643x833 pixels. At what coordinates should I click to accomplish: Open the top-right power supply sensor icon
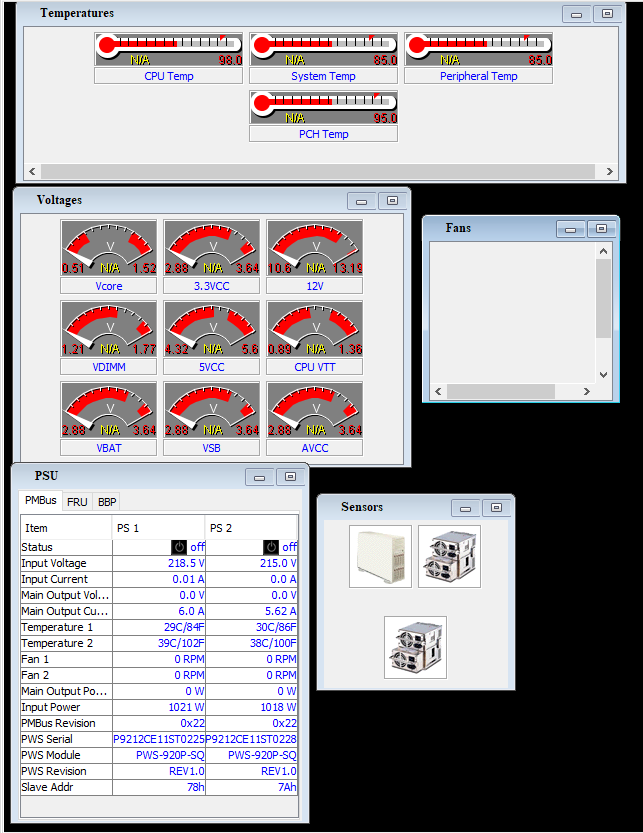click(x=450, y=556)
